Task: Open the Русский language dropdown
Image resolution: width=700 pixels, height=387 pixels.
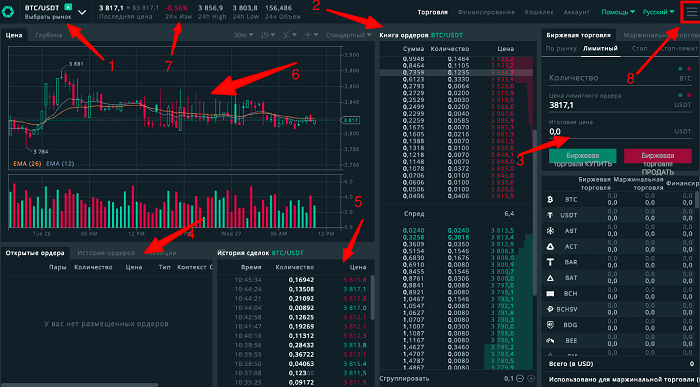Action: pyautogui.click(x=658, y=12)
